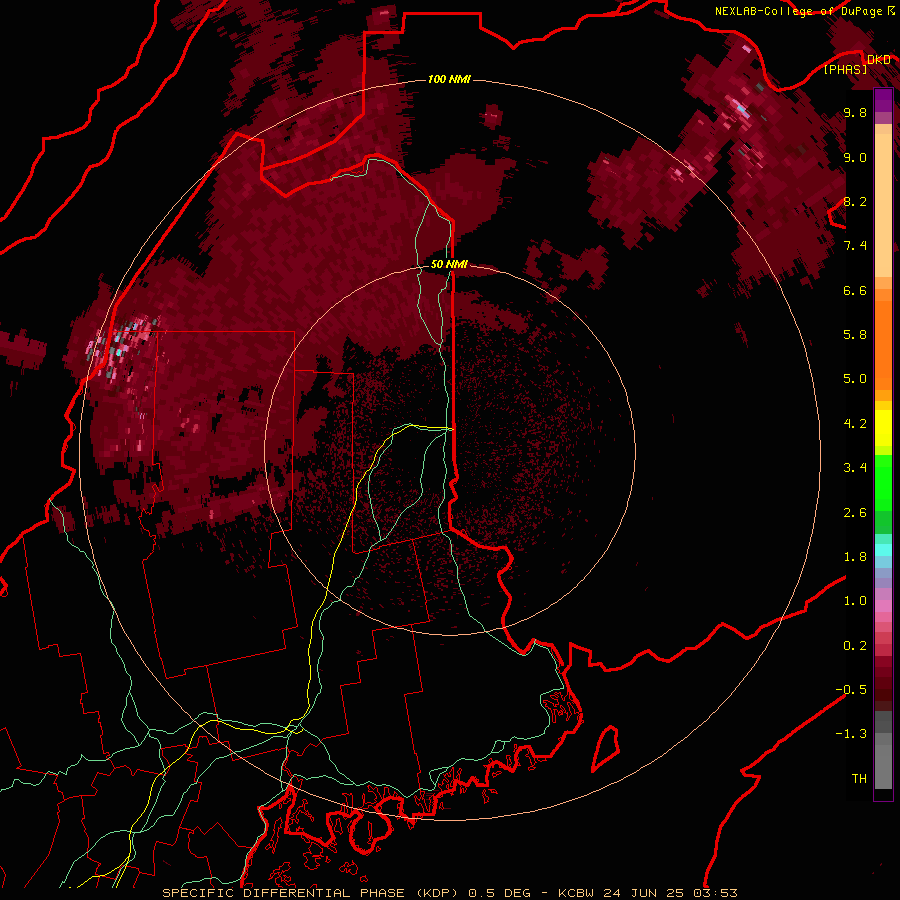The width and height of the screenshot is (900, 900).
Task: Select the 5.8 scale label
Action: point(855,335)
